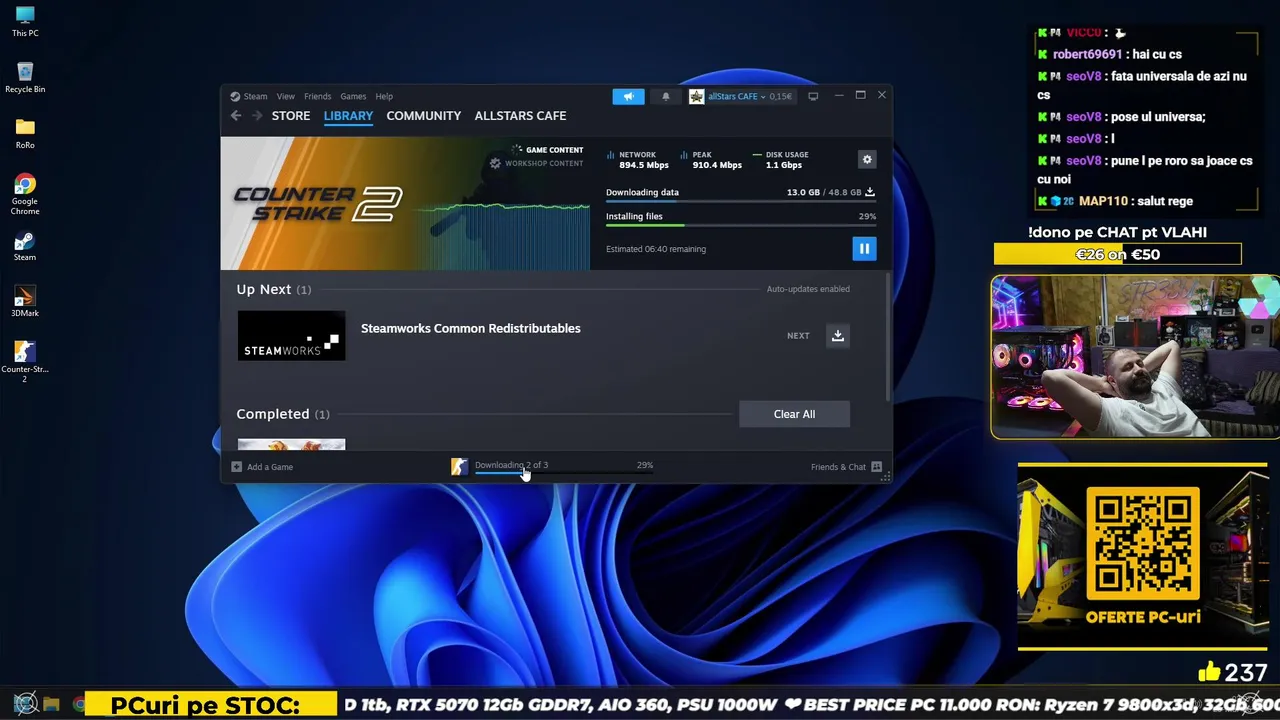Open File Explorer from taskbar

click(x=52, y=704)
